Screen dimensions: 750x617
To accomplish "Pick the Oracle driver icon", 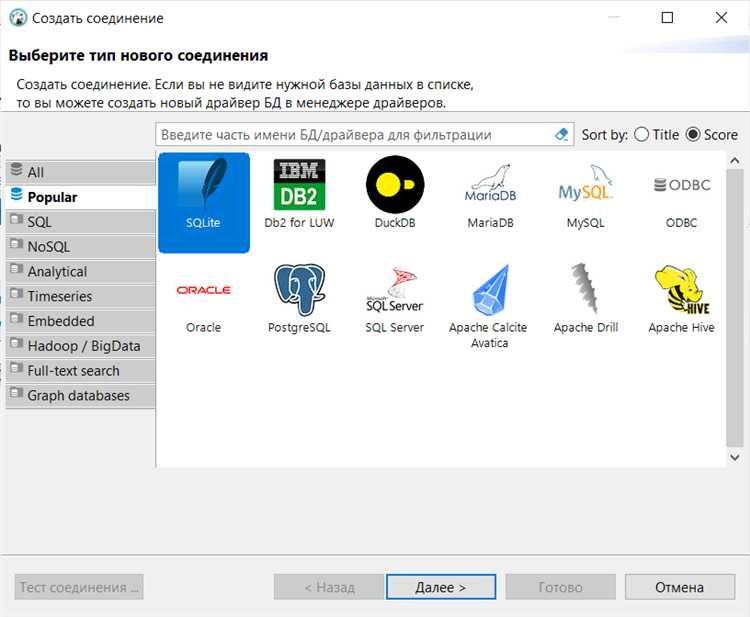I will pyautogui.click(x=203, y=290).
